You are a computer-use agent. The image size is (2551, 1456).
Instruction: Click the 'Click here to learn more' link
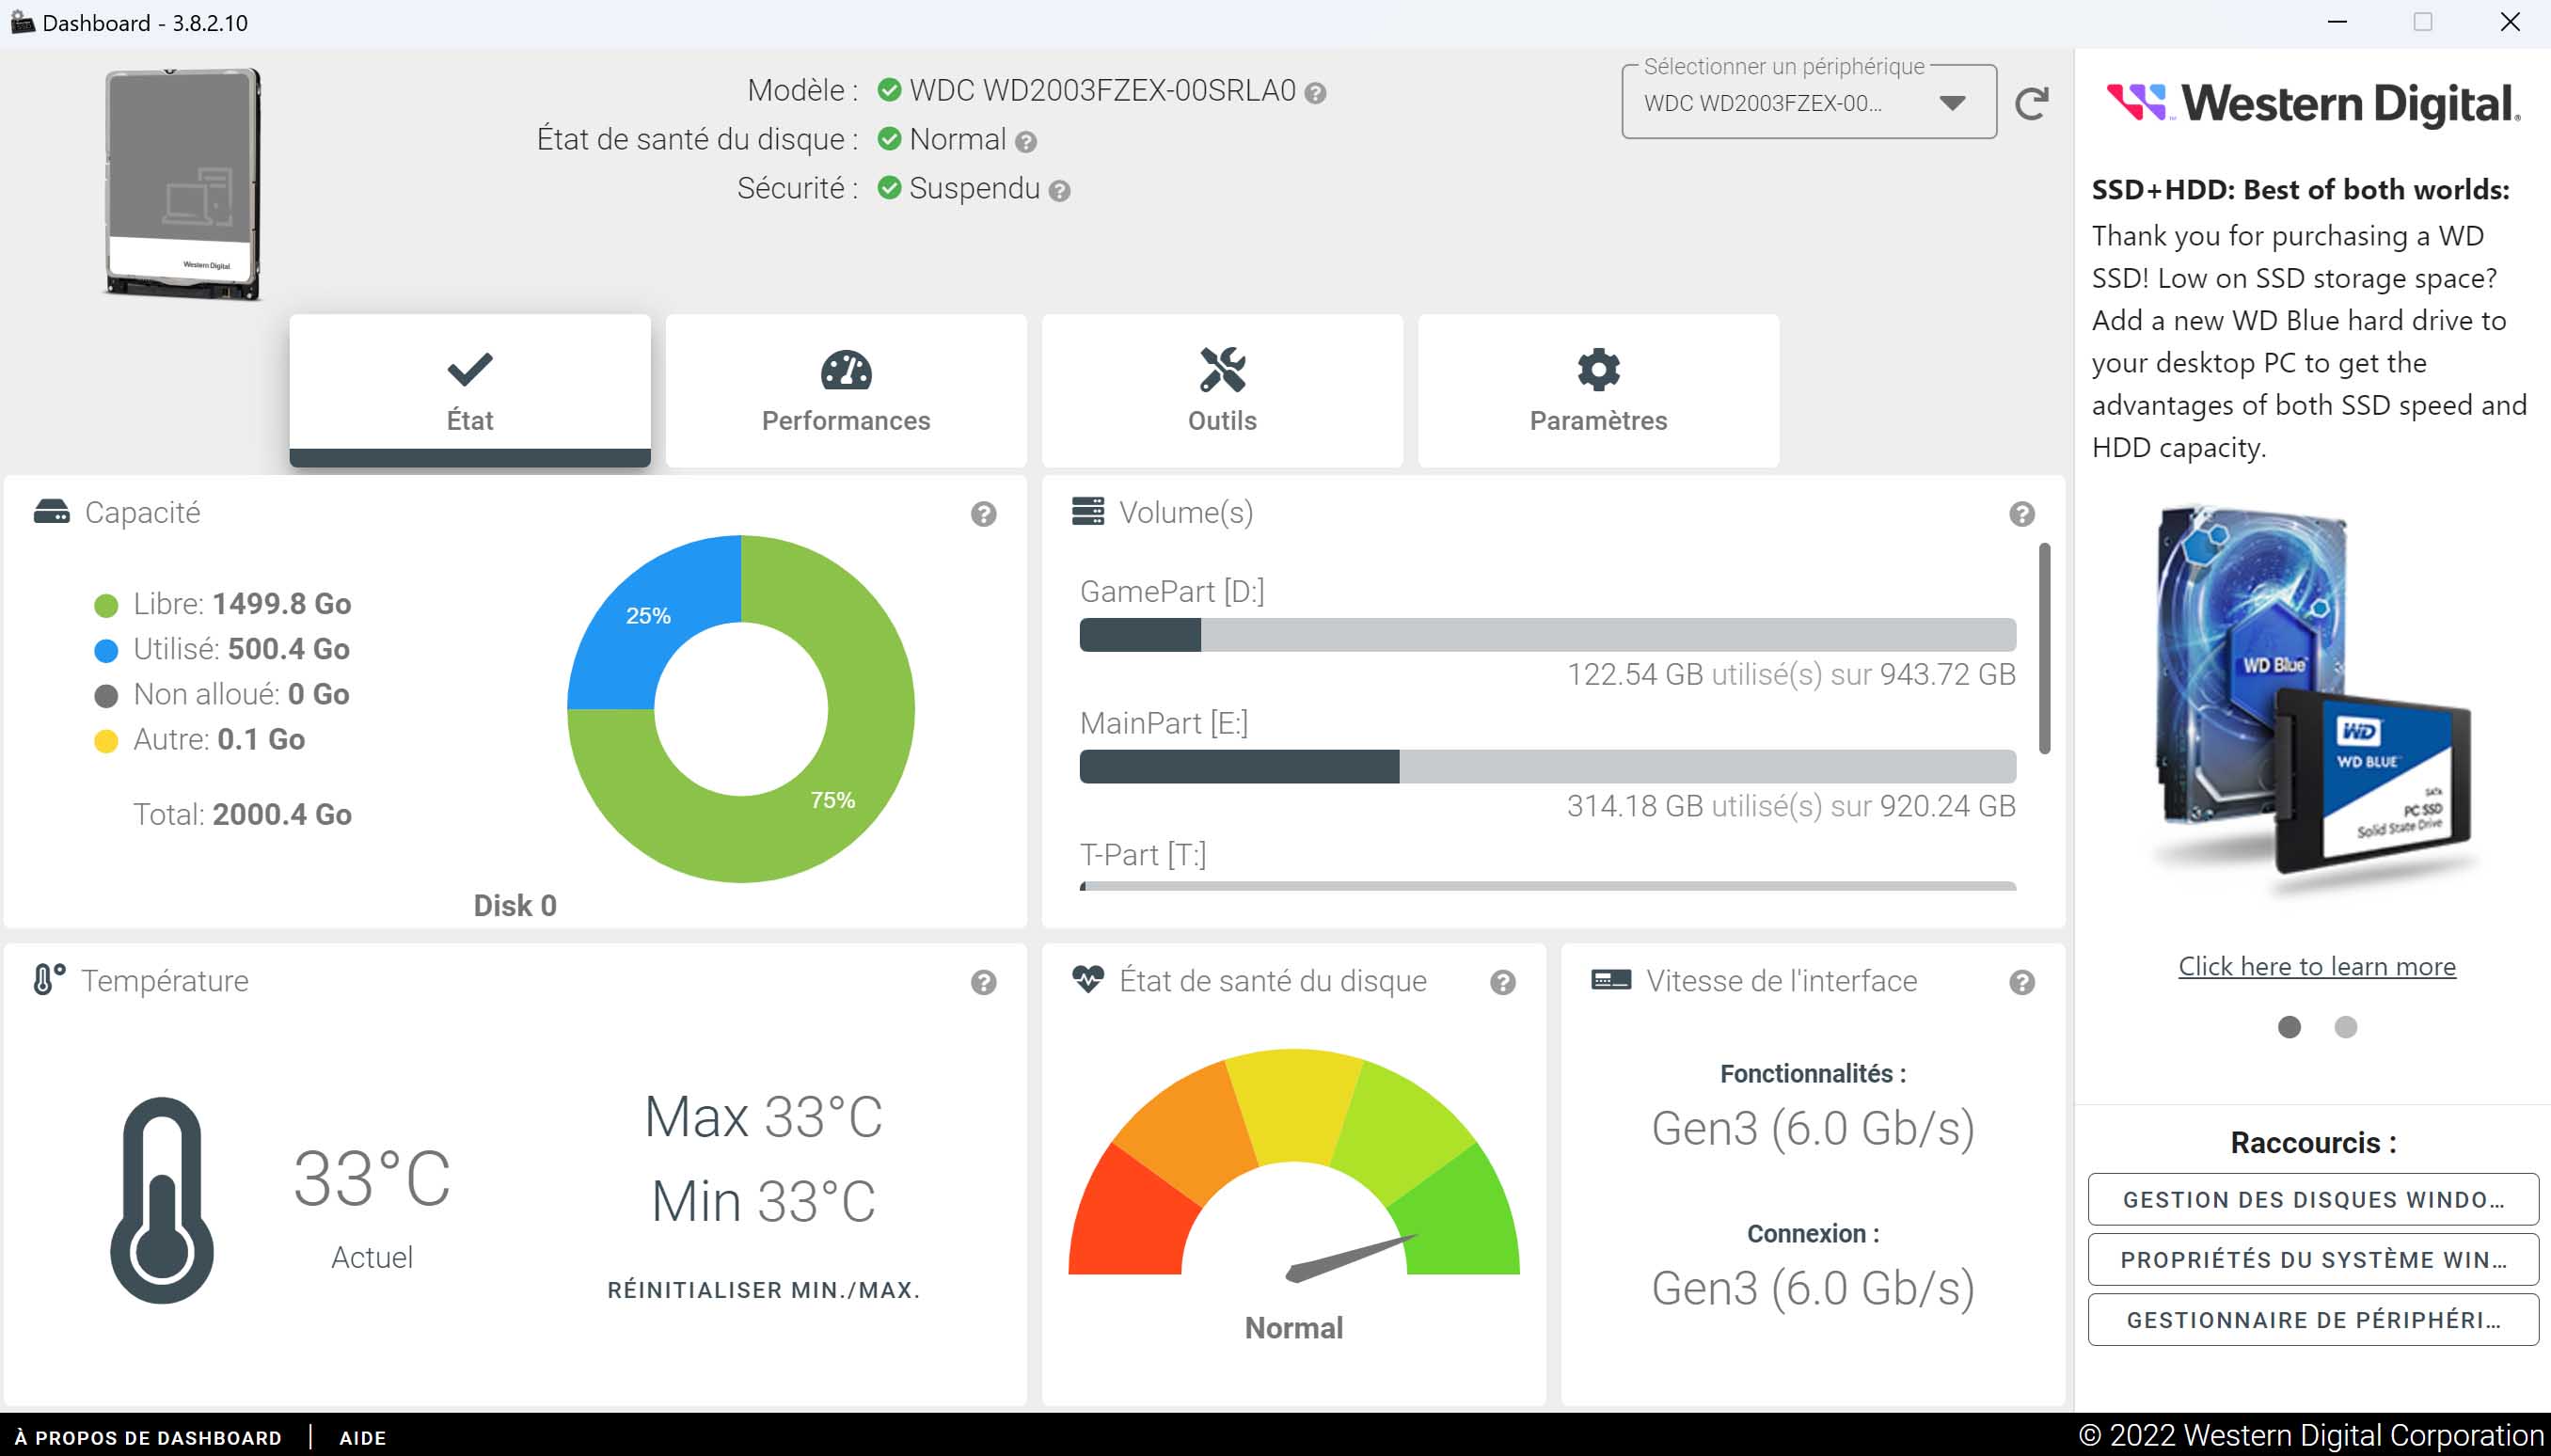[2316, 966]
